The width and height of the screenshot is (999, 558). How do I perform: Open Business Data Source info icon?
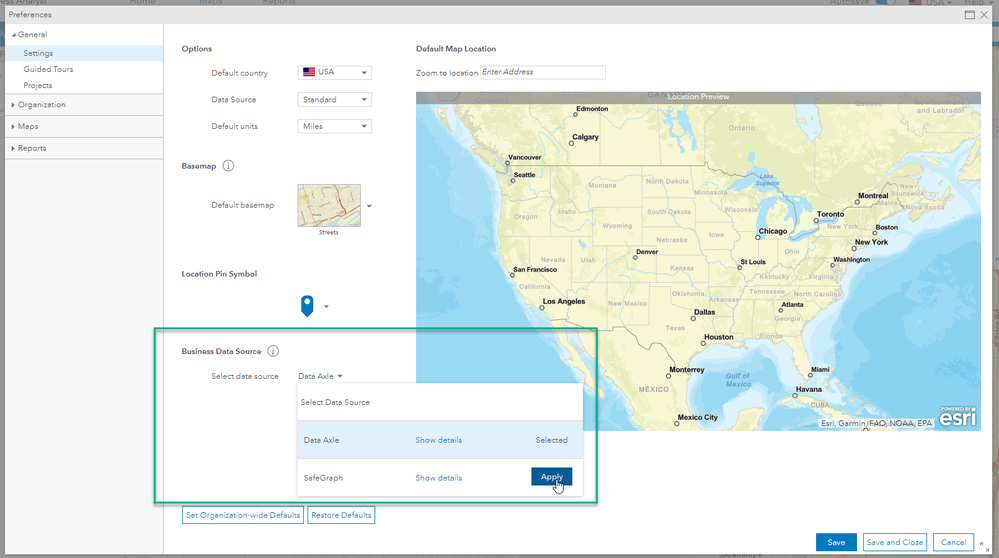(273, 351)
